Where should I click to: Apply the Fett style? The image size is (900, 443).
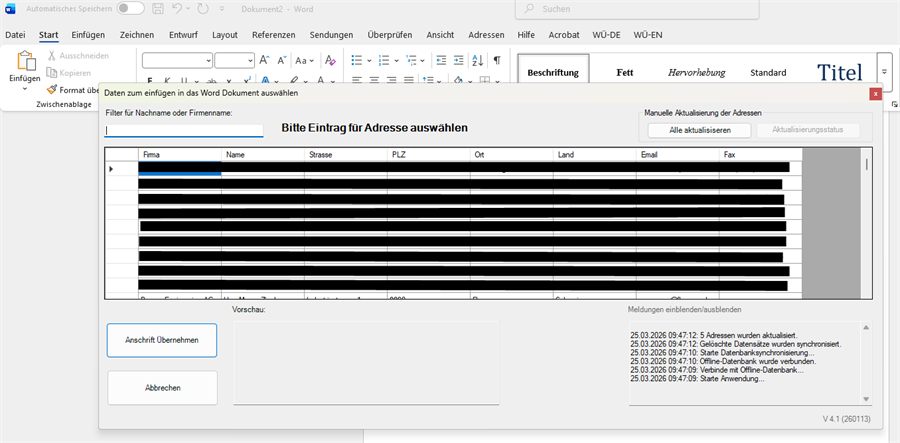(624, 73)
